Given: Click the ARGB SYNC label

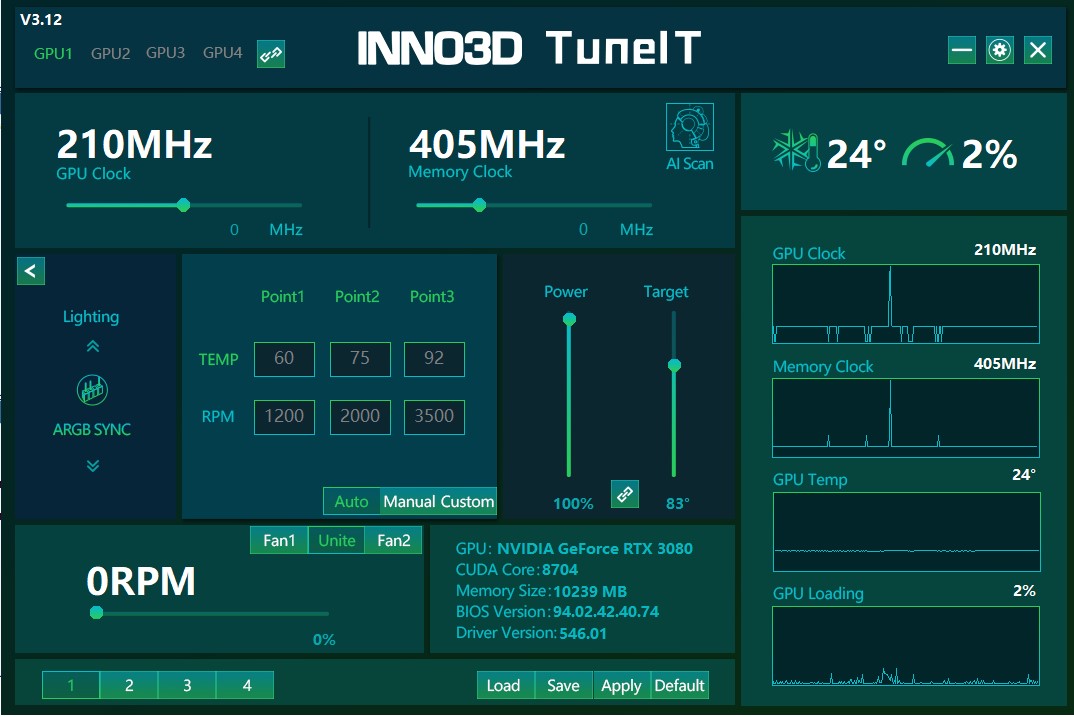Looking at the screenshot, I should coord(92,429).
